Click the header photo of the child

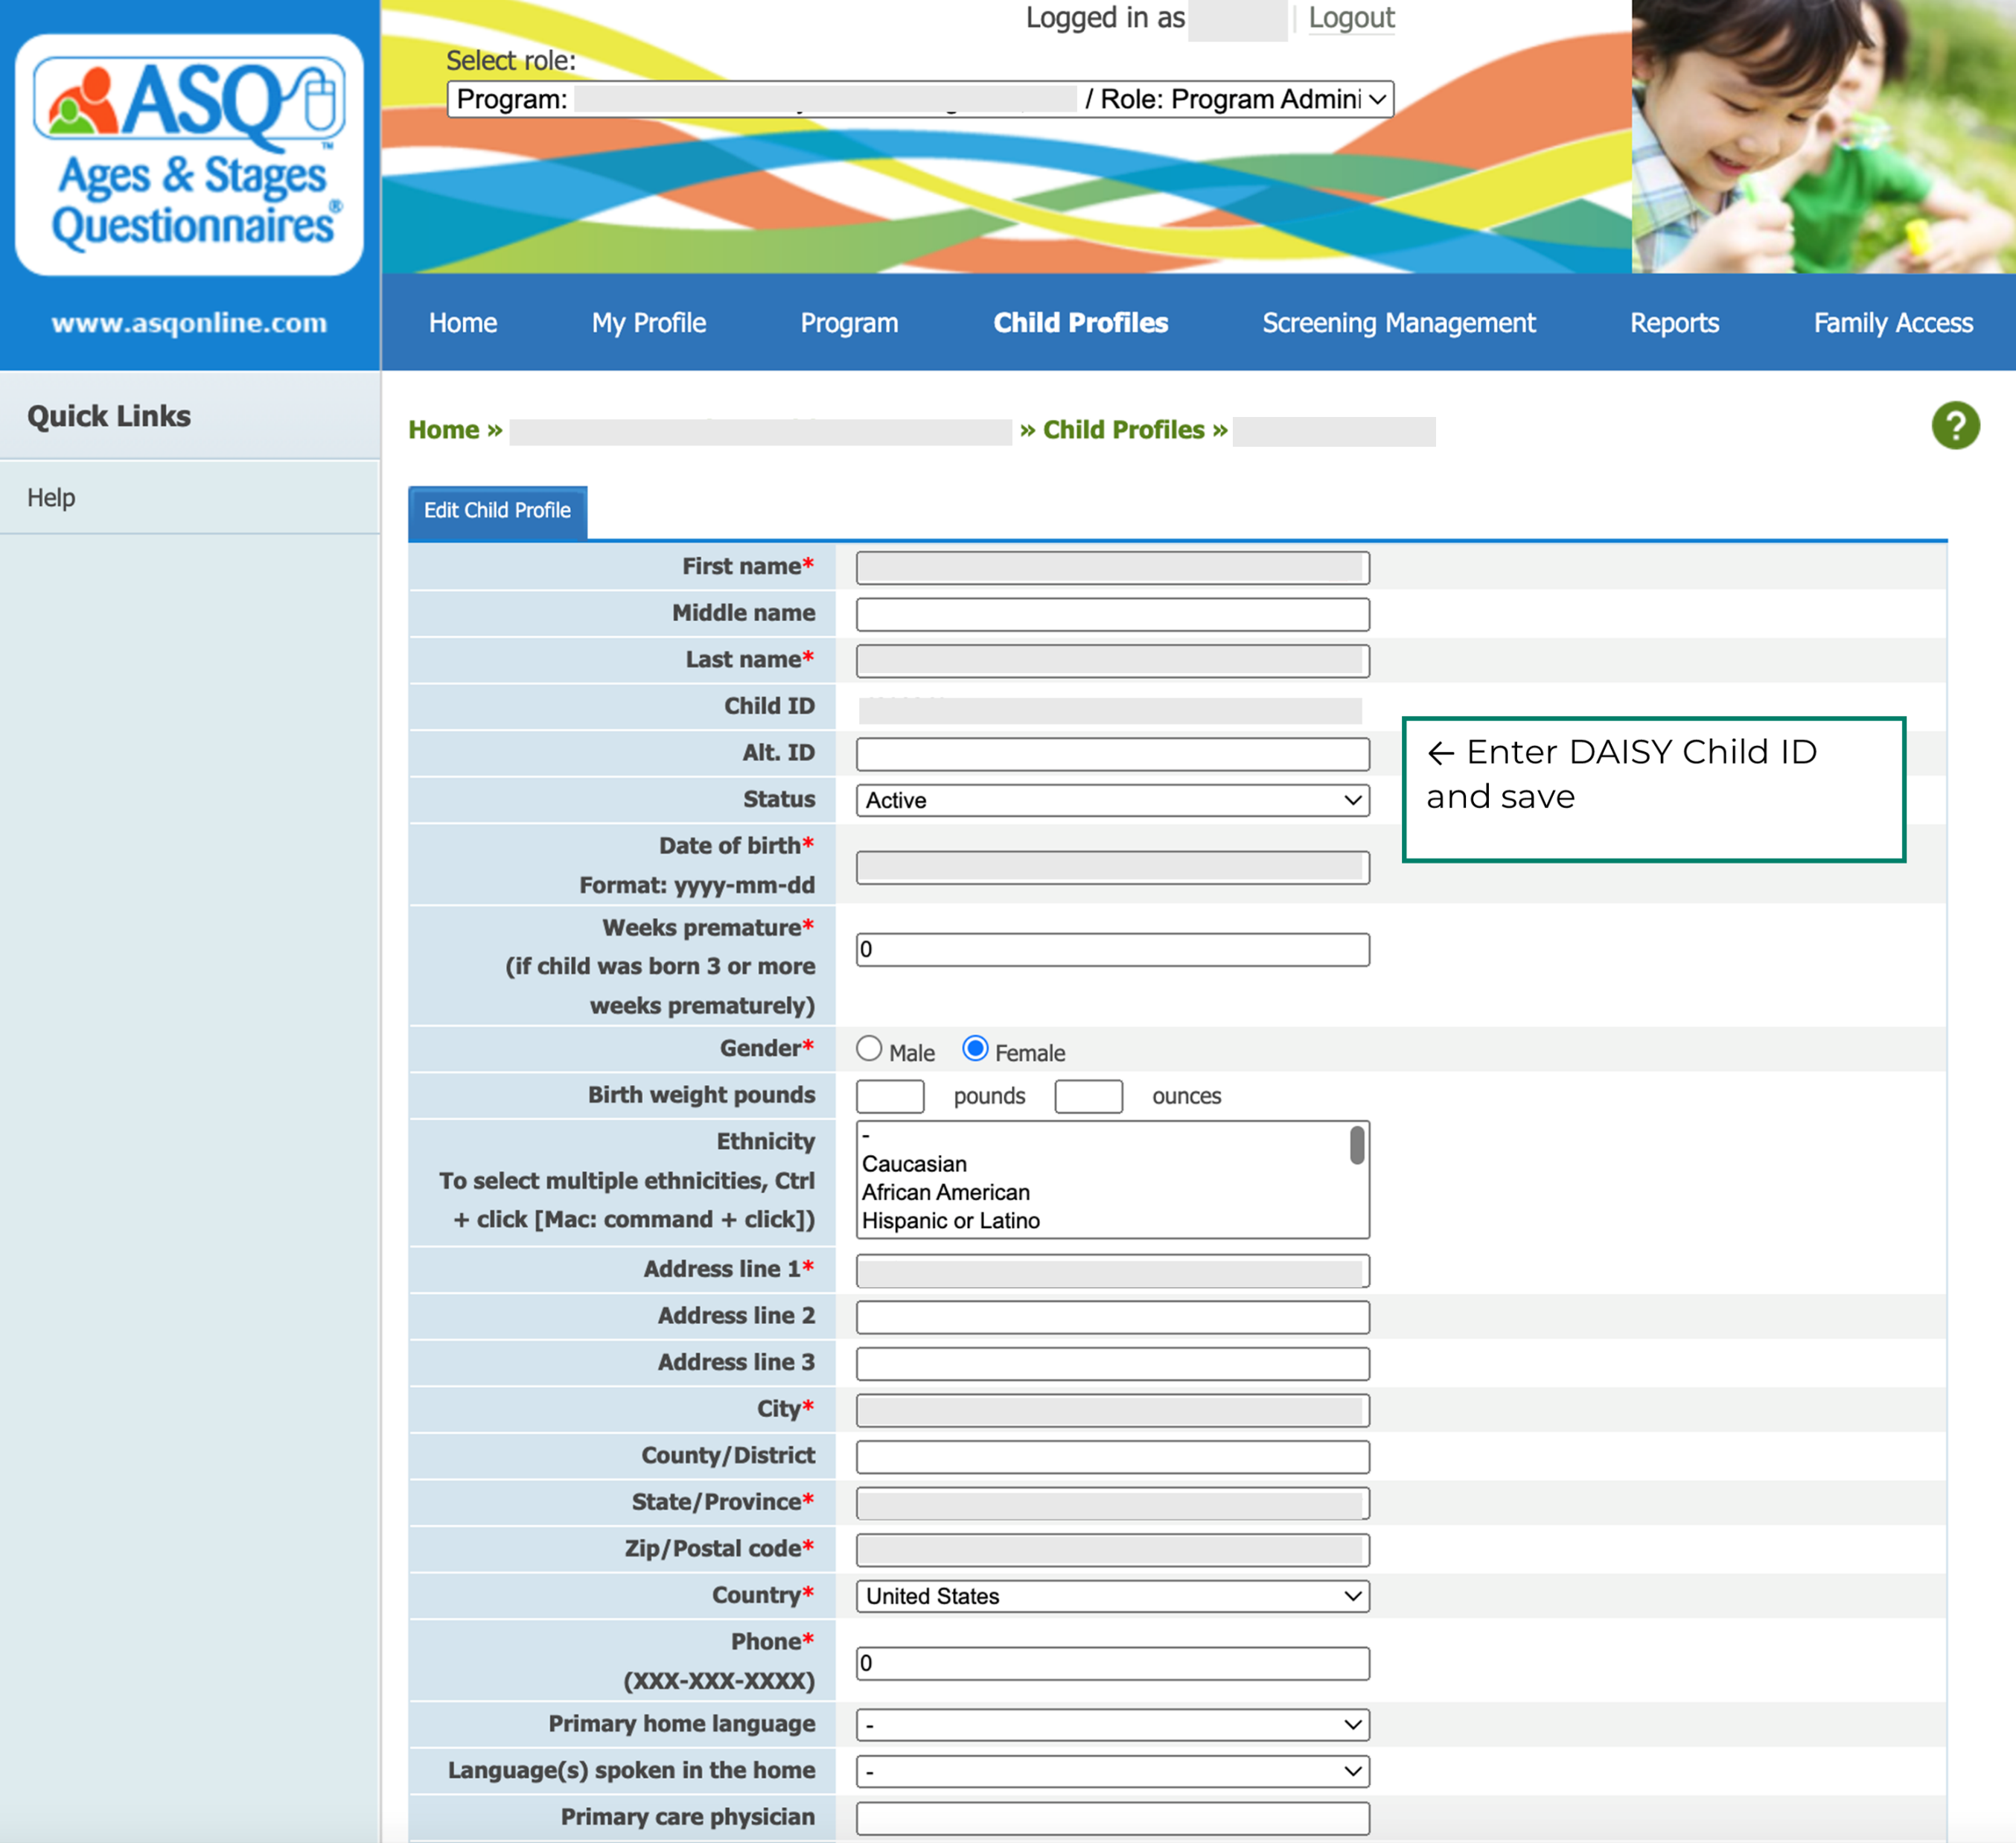point(1823,136)
